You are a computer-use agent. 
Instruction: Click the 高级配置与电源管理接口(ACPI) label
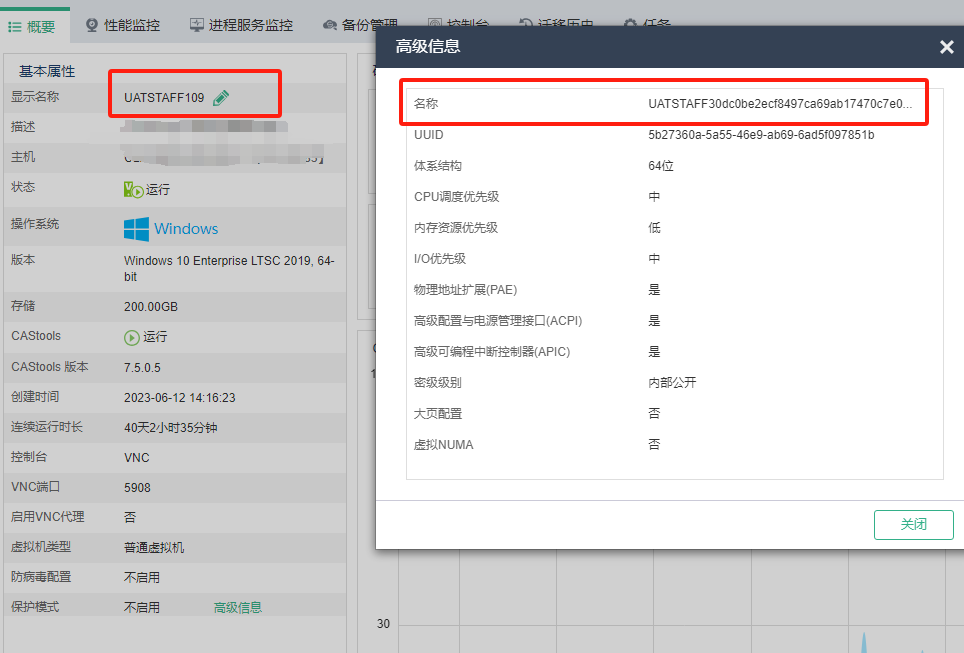497,320
